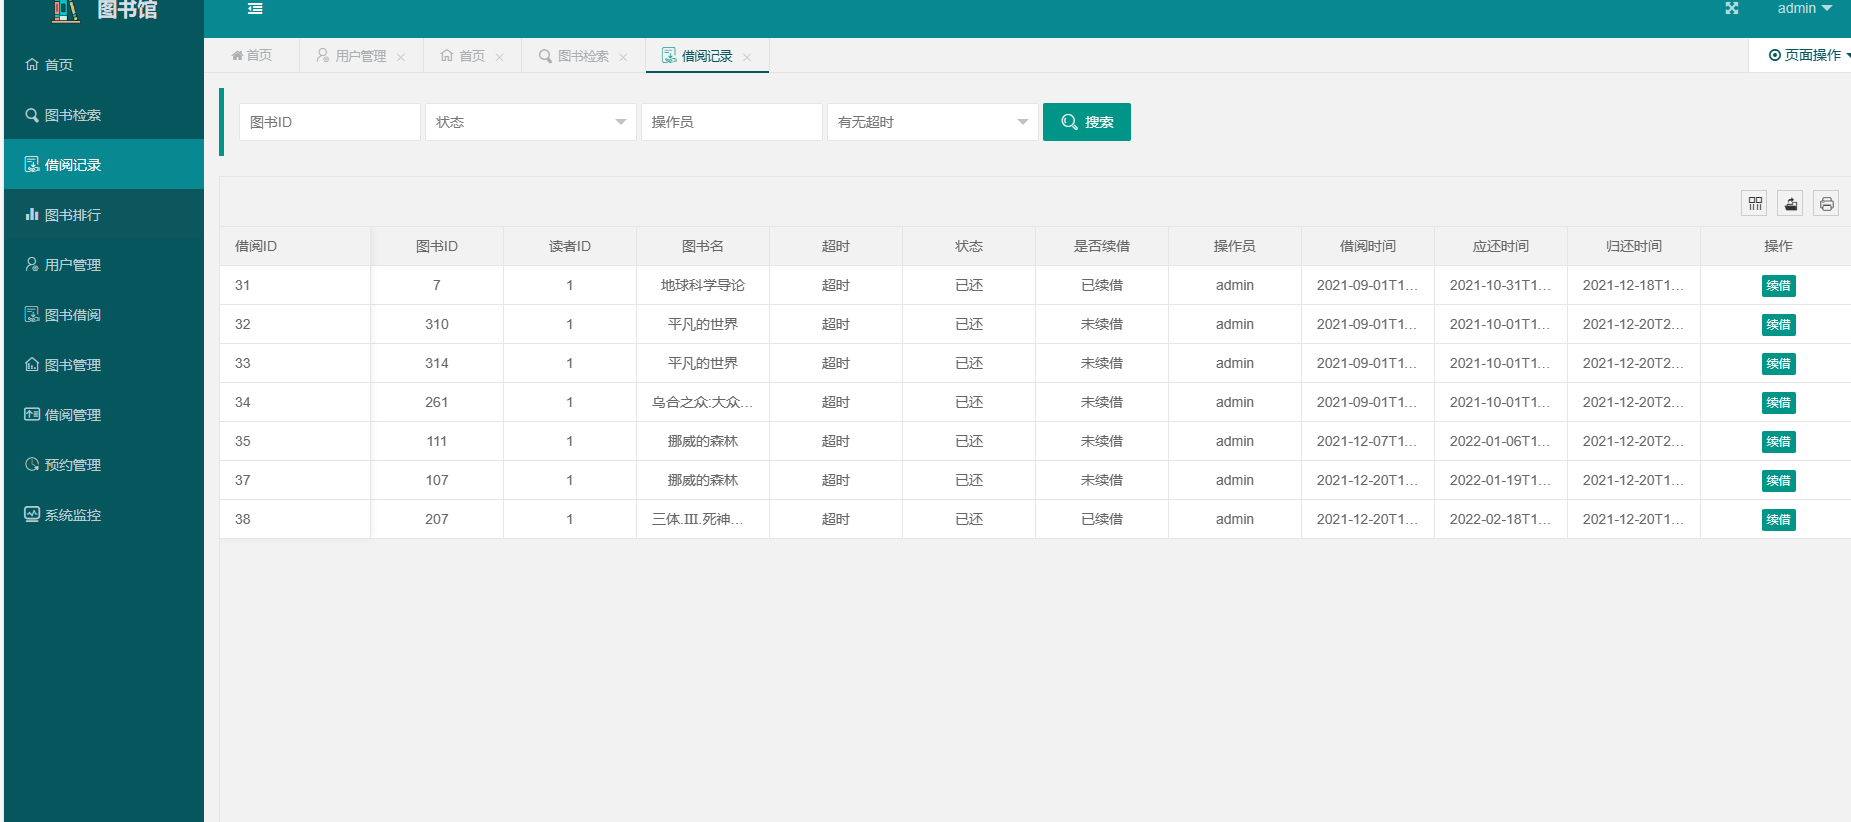Click borrow date 2021-12-07T1... cell
The width and height of the screenshot is (1851, 822).
1368,441
